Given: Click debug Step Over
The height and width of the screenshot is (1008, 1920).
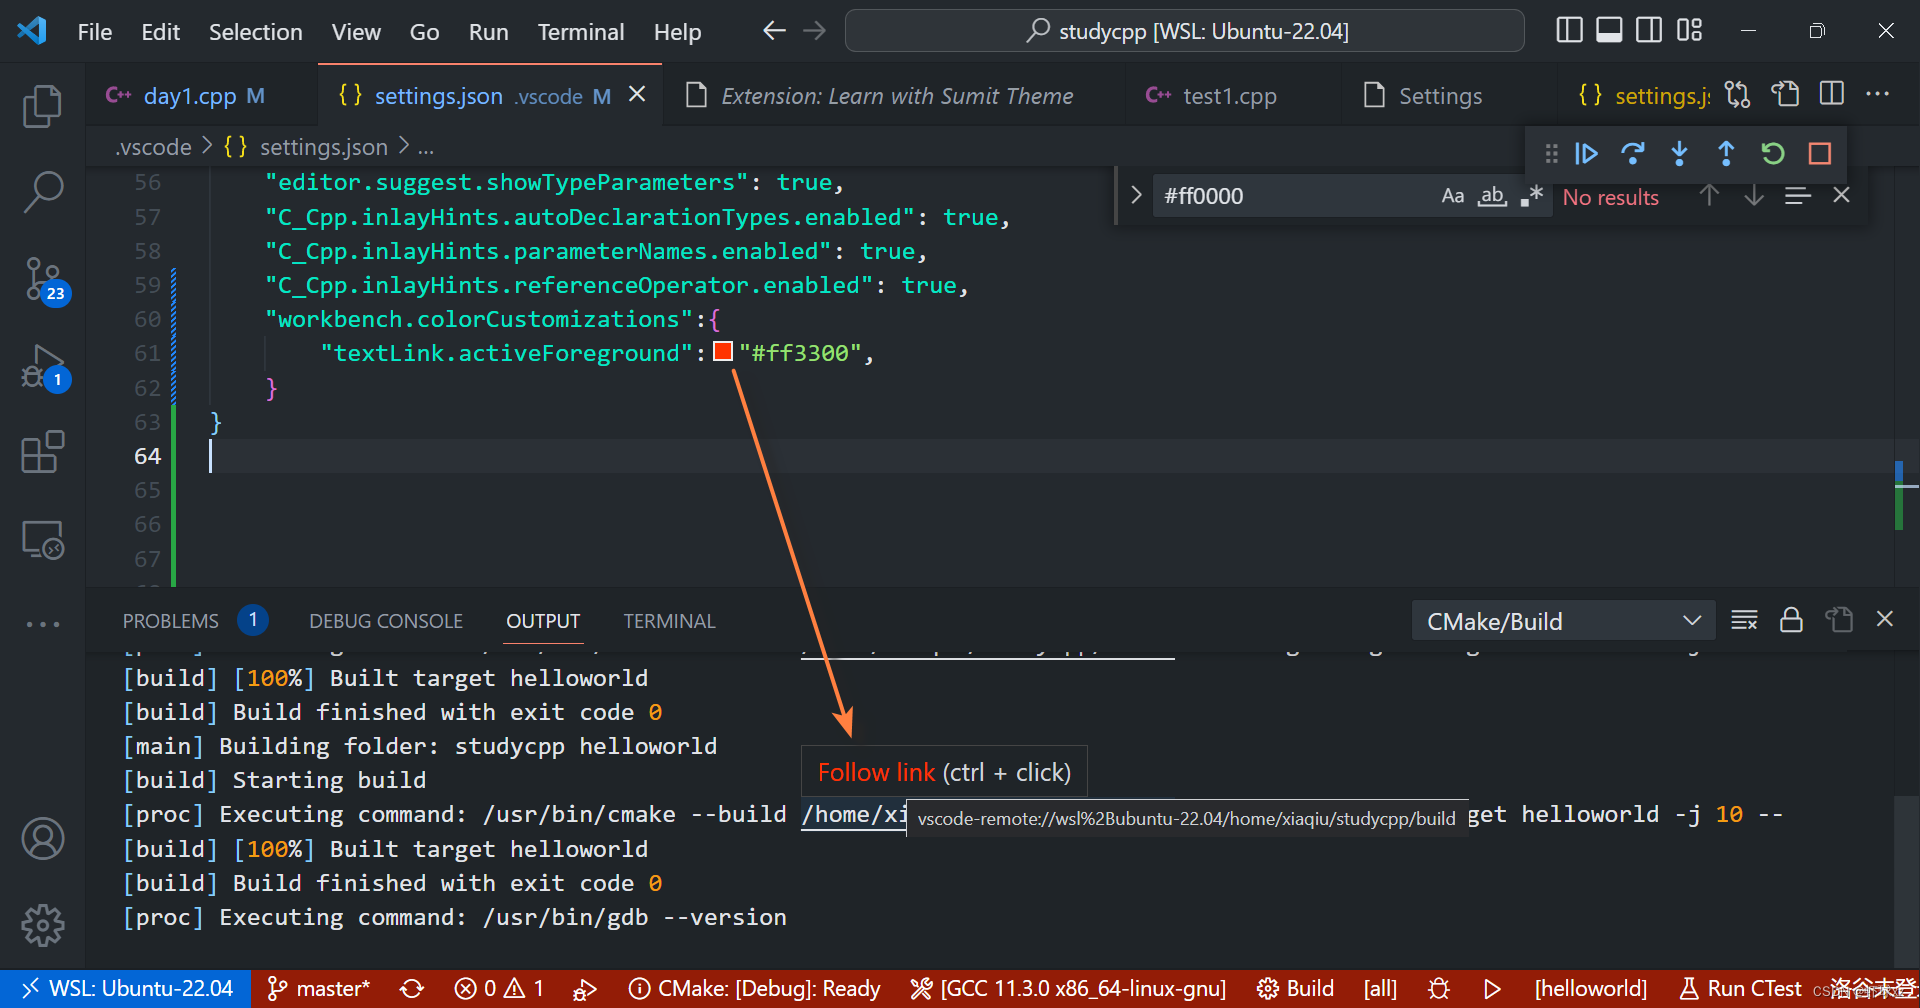Looking at the screenshot, I should click(x=1633, y=153).
